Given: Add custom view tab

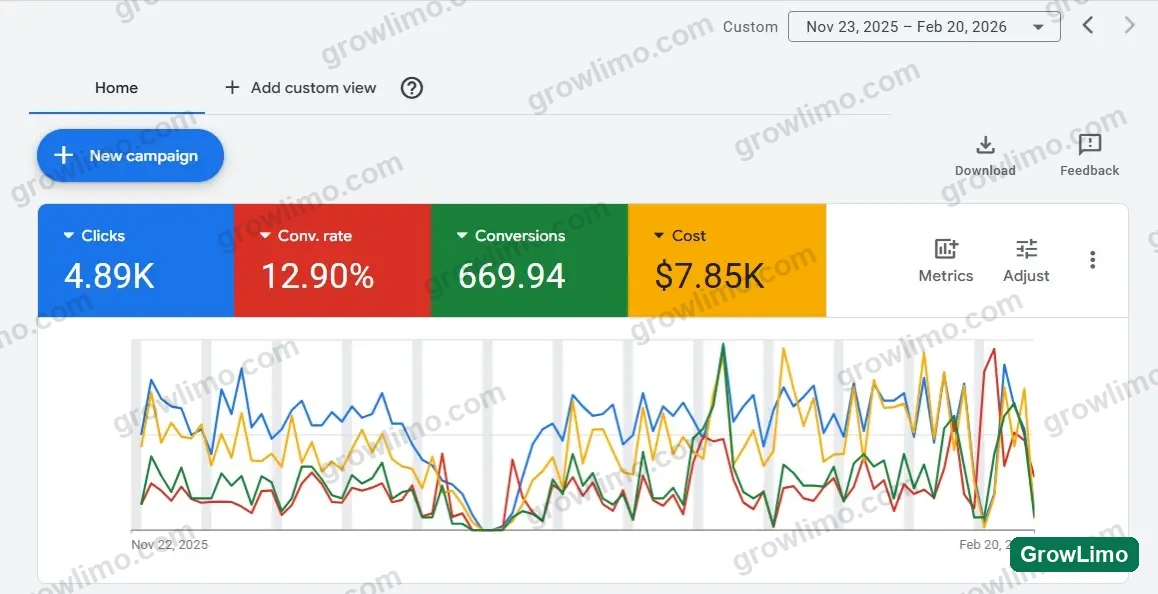Looking at the screenshot, I should click(300, 88).
